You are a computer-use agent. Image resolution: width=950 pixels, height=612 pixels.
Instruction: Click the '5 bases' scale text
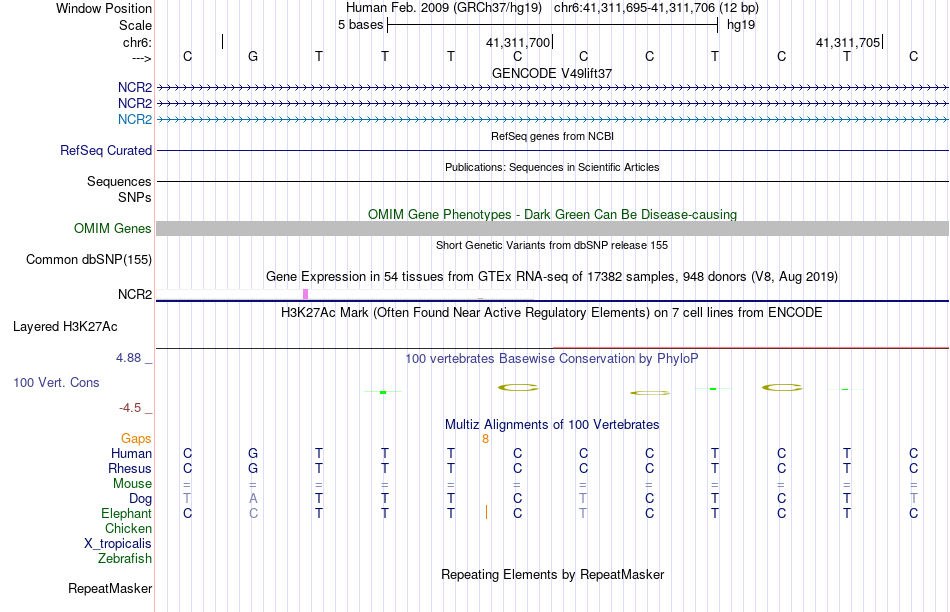(x=360, y=25)
